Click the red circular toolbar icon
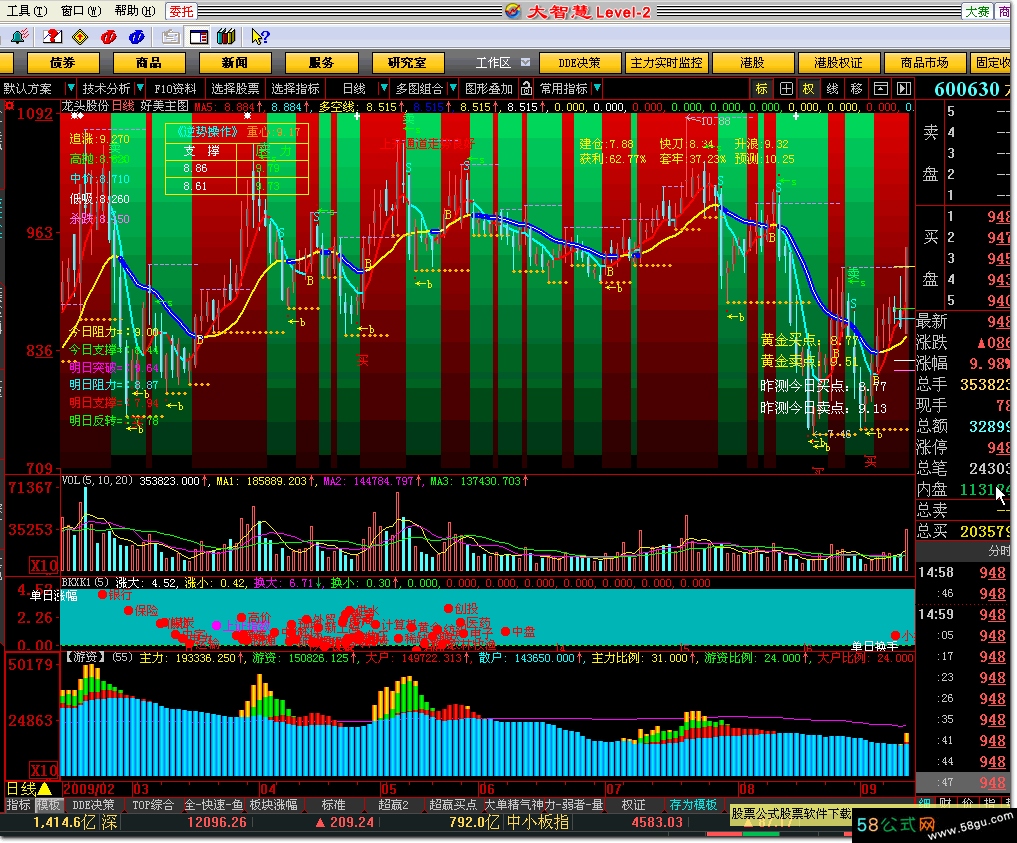 click(108, 37)
